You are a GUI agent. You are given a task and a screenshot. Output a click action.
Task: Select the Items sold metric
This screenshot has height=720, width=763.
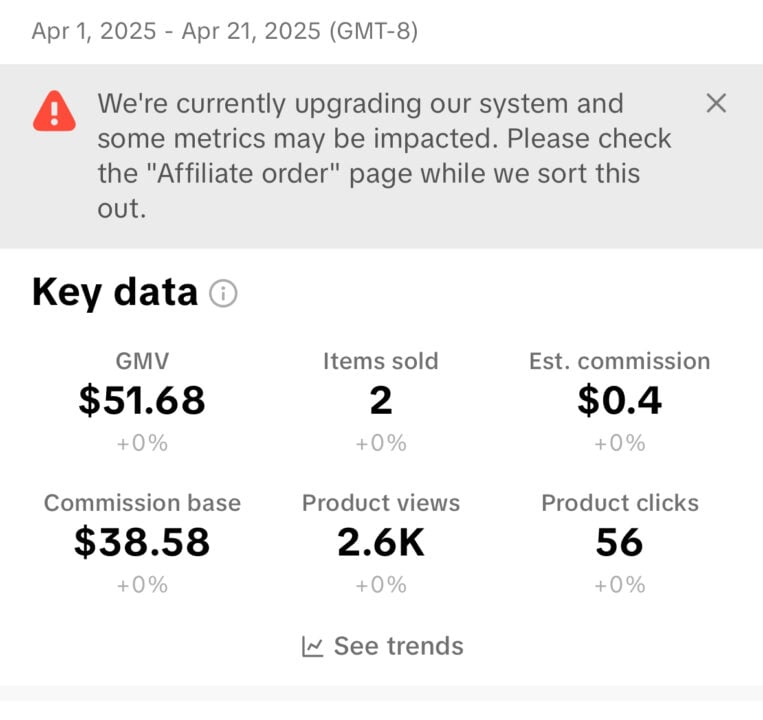click(x=381, y=402)
